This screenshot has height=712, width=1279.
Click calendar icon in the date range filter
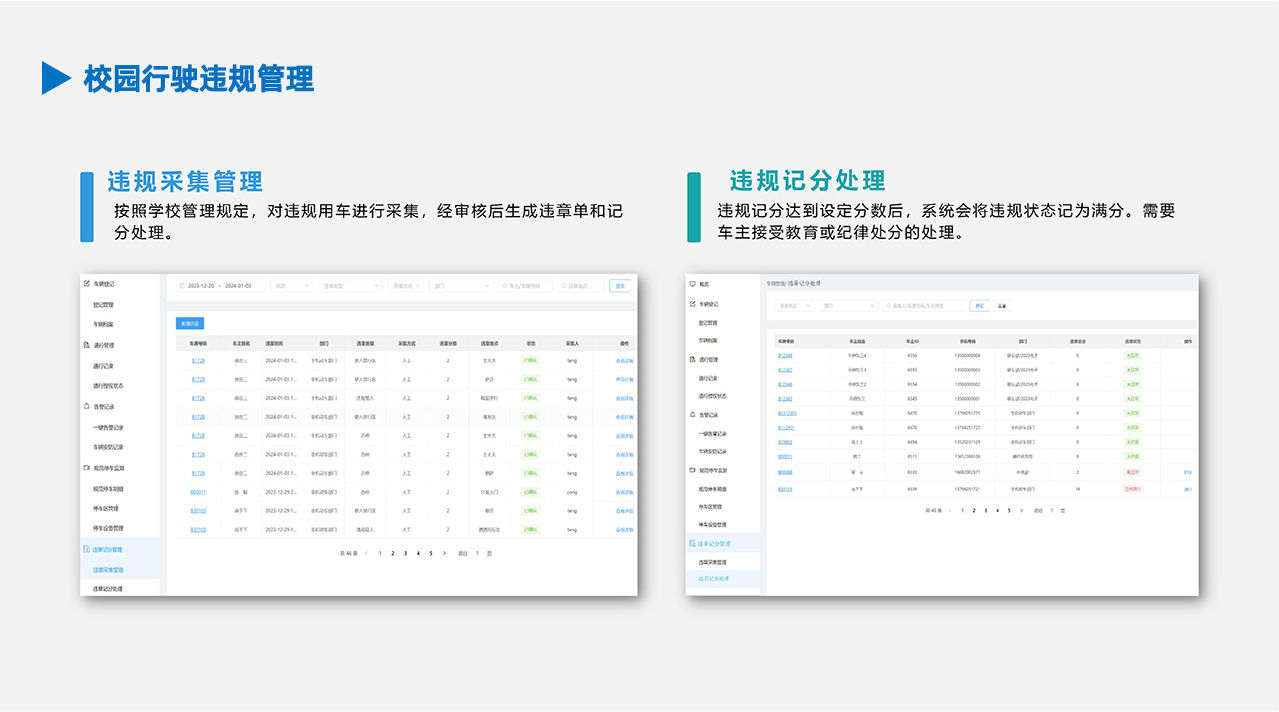pyautogui.click(x=182, y=286)
